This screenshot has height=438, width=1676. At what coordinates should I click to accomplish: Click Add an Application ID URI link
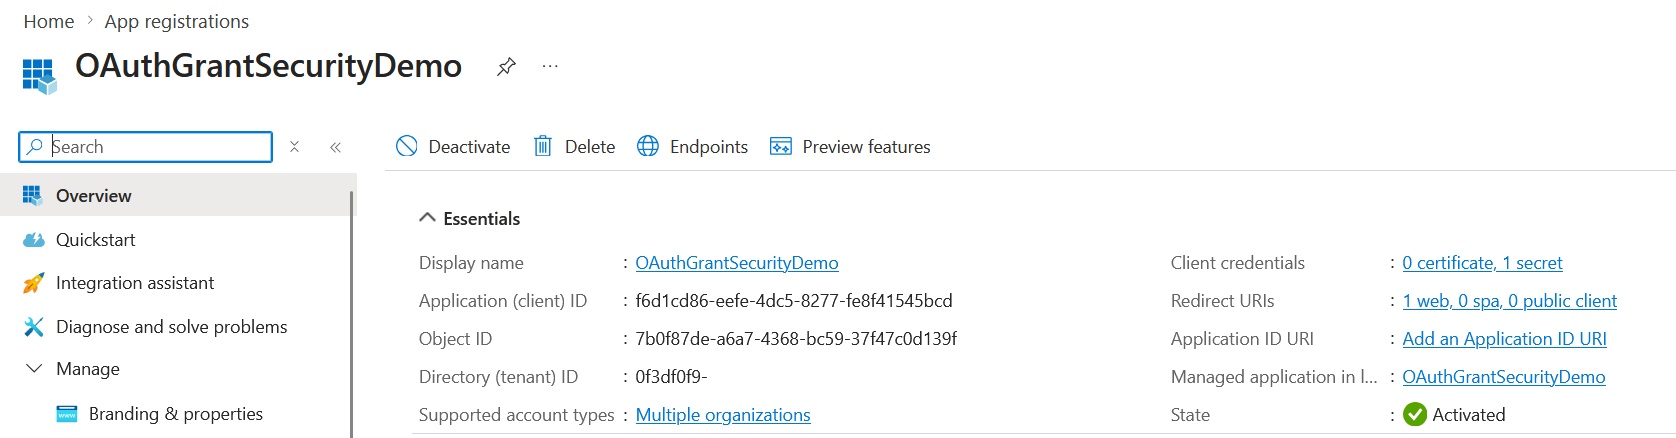click(1504, 339)
